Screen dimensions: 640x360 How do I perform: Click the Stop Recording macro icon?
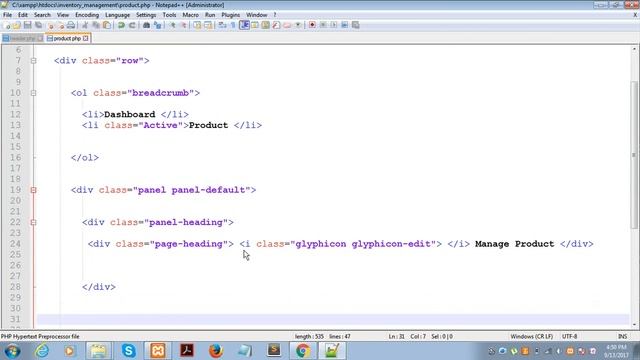click(x=323, y=25)
